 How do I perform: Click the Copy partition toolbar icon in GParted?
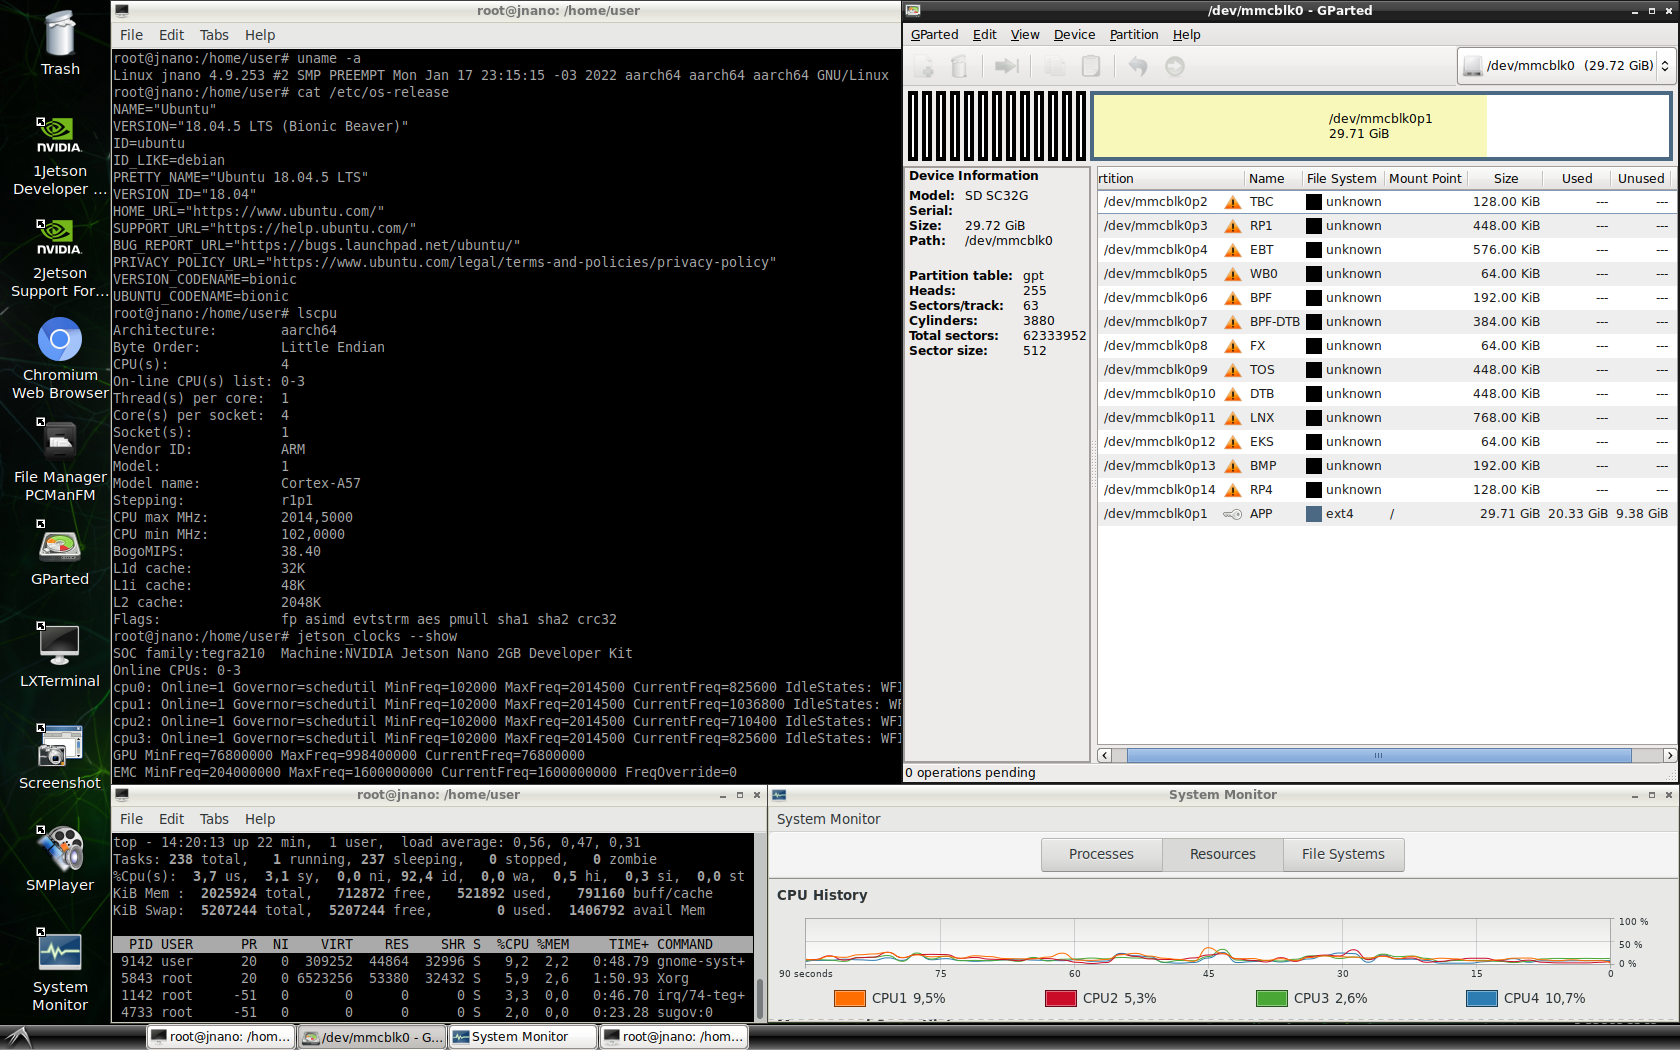[1055, 67]
